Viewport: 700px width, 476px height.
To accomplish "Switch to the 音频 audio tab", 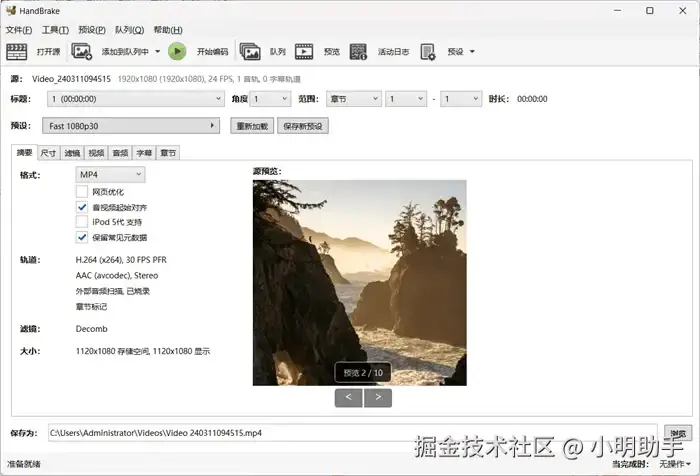I will point(121,153).
